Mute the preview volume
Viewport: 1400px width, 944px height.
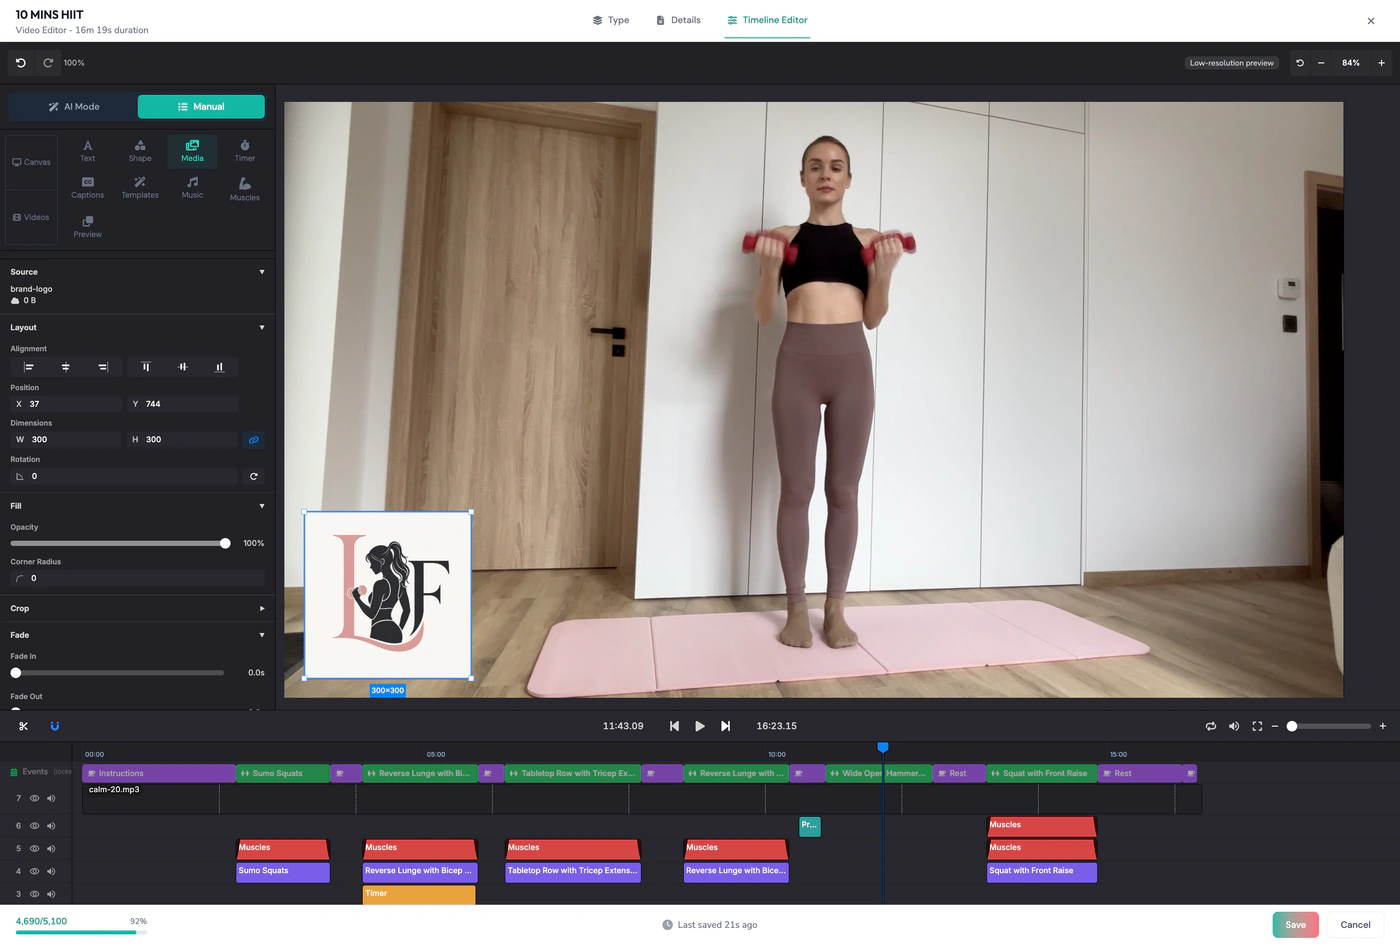click(1234, 726)
